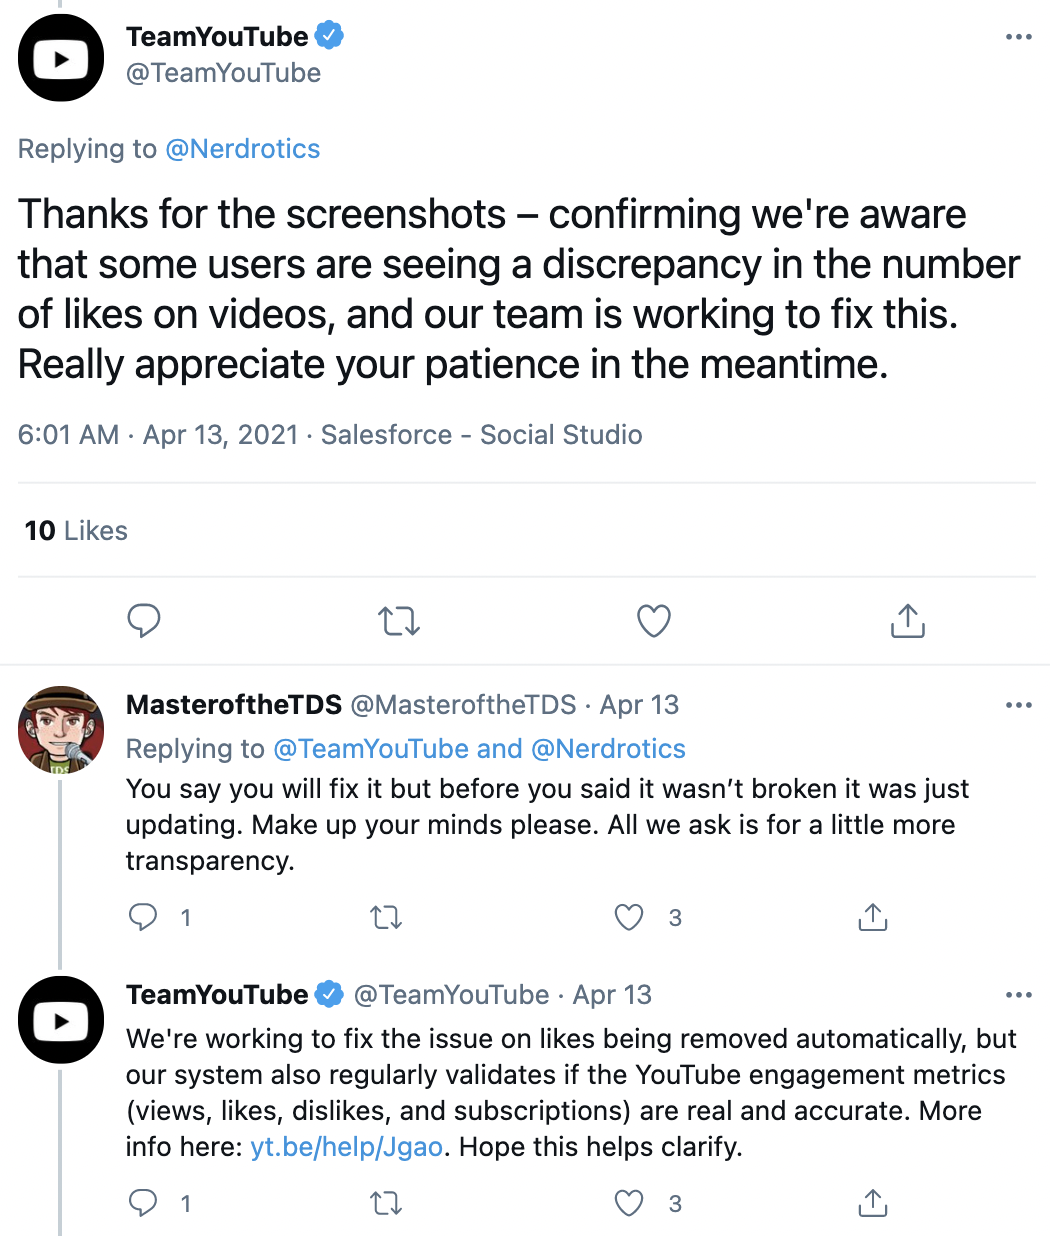Screen dimensions: 1050x1236
Task: Share TeamYouTube's bottom reply
Action: point(873,1203)
